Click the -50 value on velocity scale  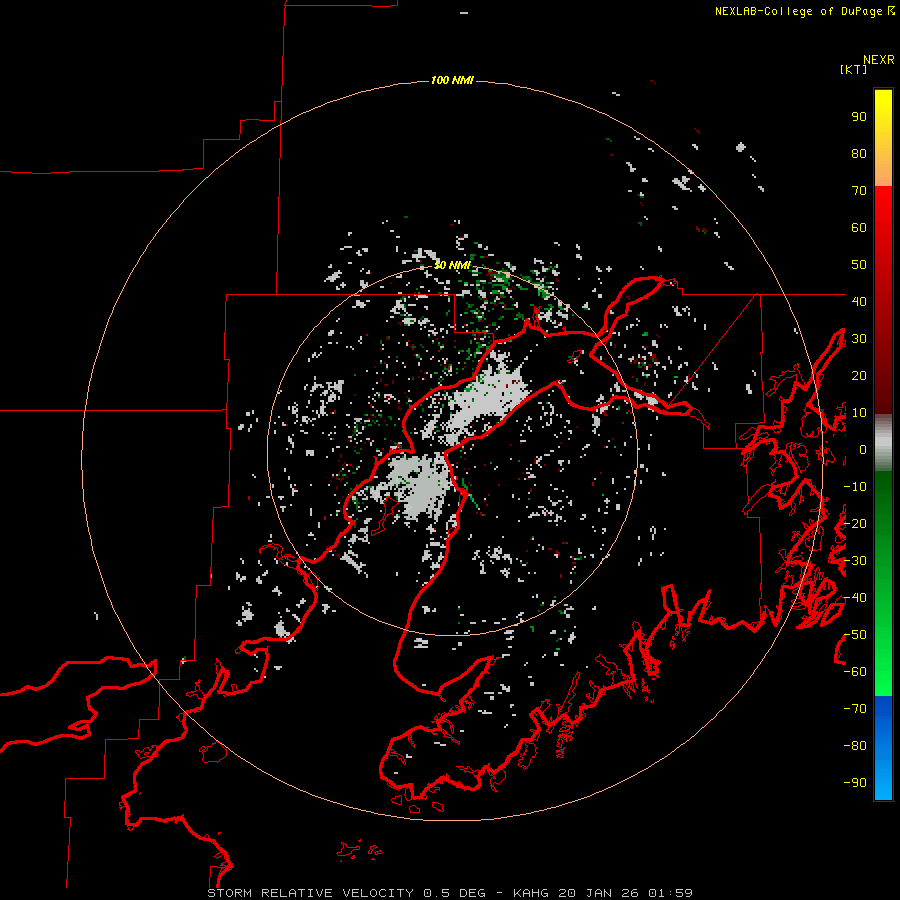click(855, 635)
